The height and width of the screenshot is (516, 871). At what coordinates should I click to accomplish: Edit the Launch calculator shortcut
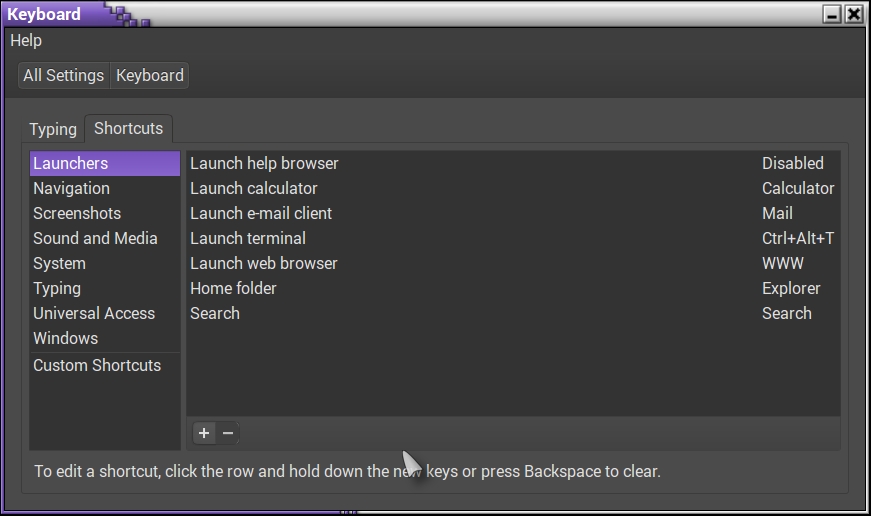(511, 188)
